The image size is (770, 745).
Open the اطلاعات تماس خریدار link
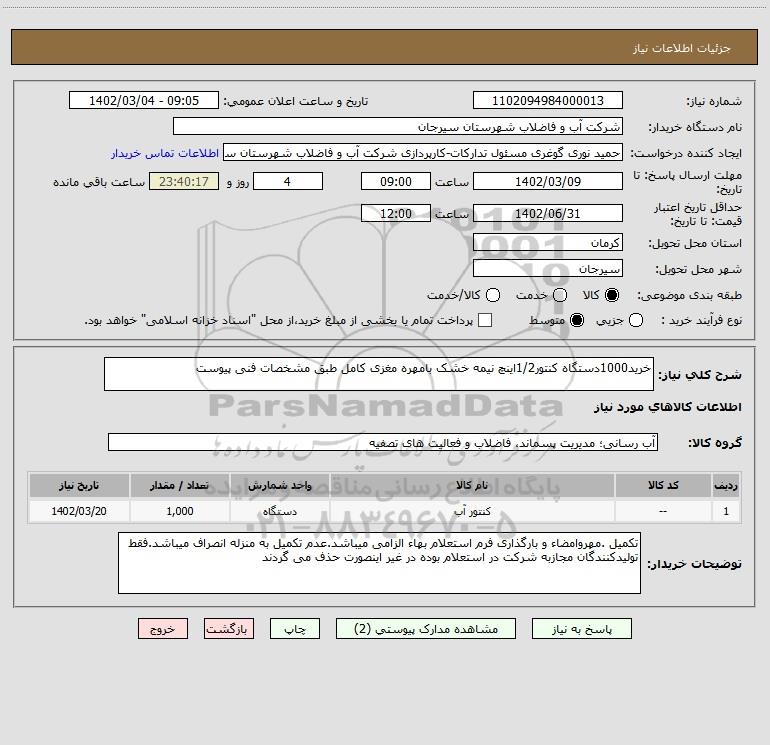click(165, 153)
